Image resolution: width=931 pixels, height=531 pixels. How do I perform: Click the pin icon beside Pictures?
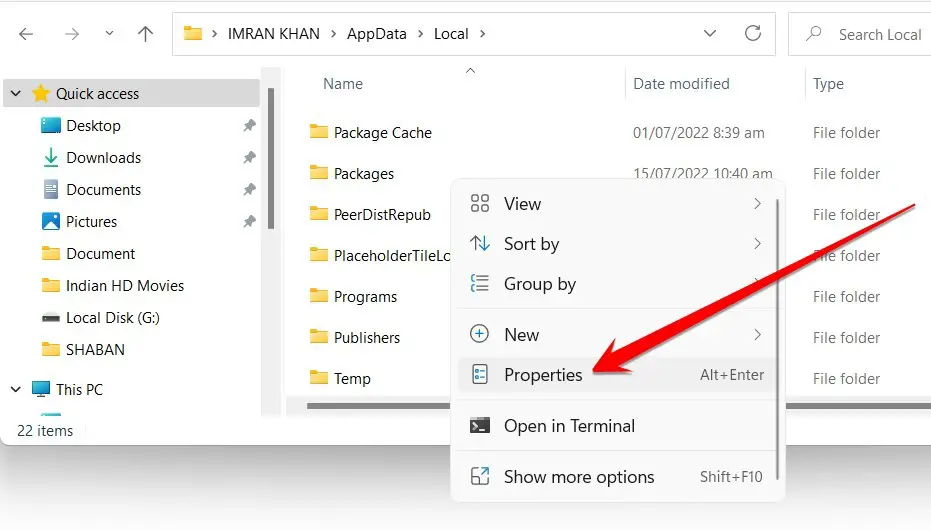click(249, 222)
